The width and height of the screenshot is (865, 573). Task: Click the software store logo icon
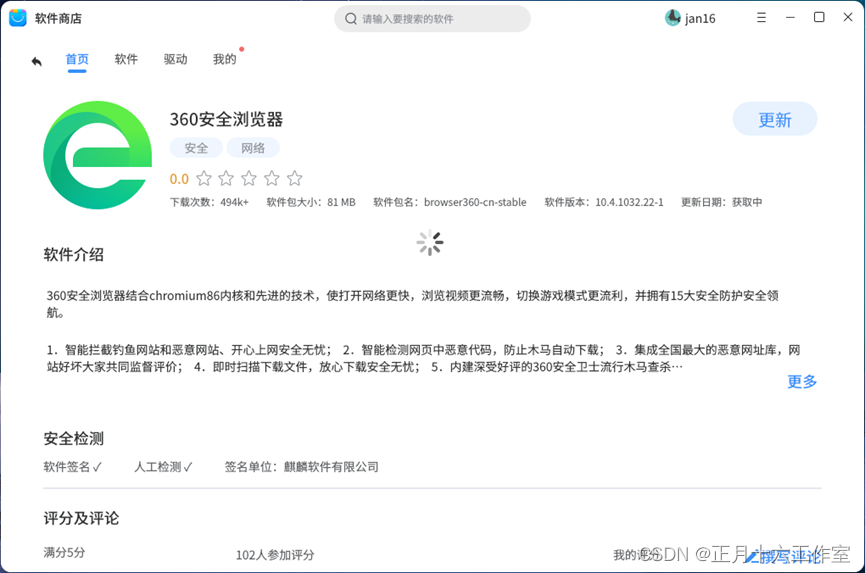point(18,18)
